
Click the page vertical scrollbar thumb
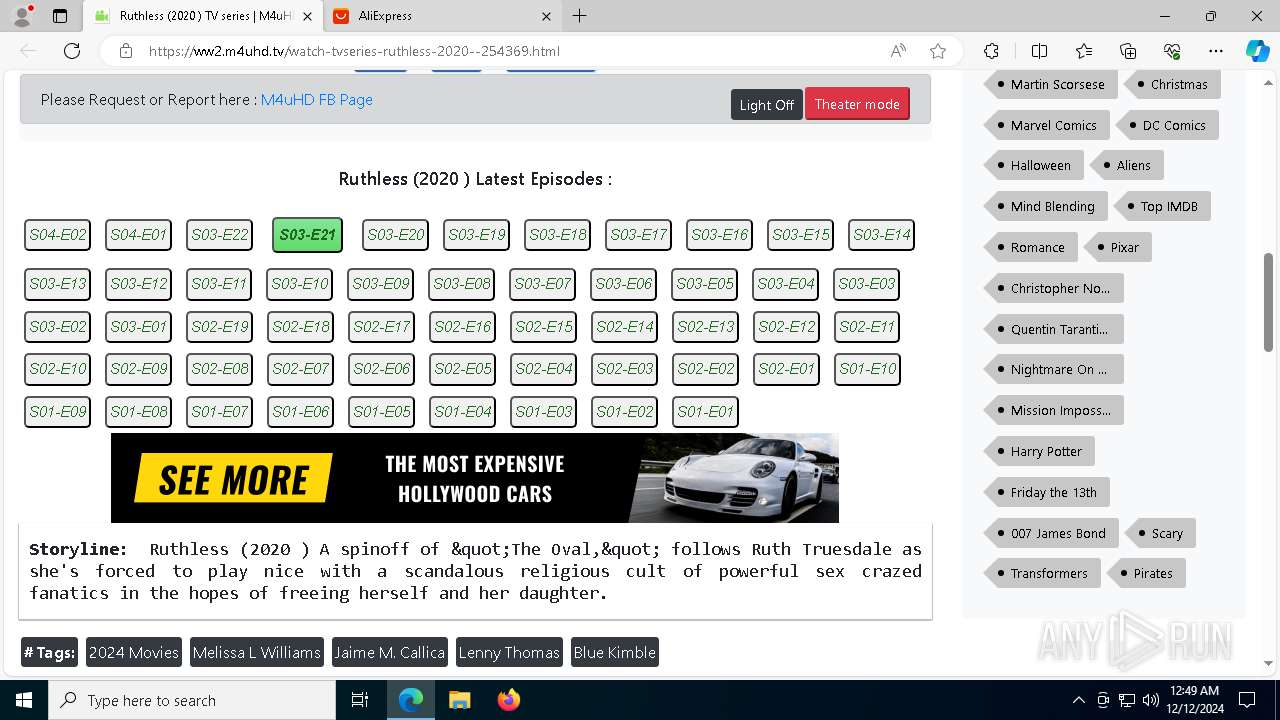click(x=1268, y=302)
